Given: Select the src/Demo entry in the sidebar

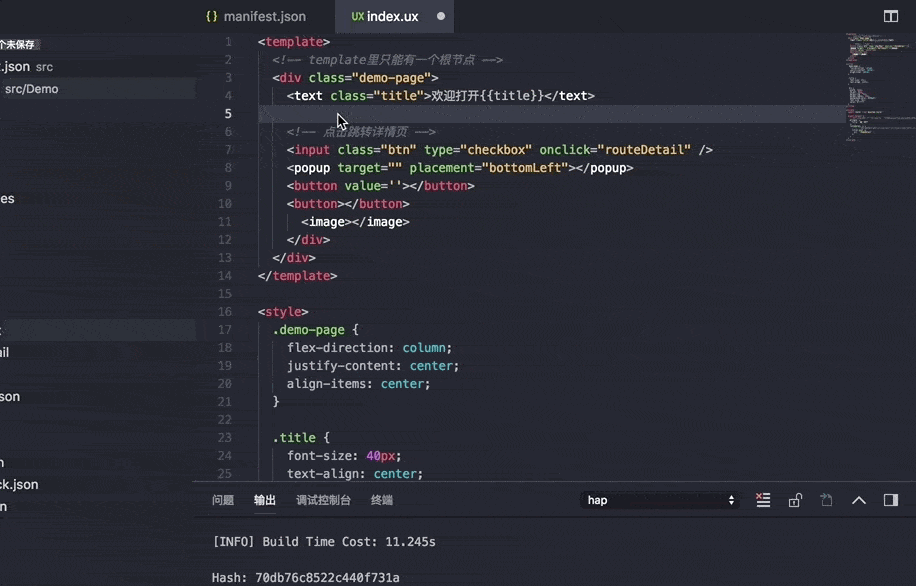Looking at the screenshot, I should 32,89.
